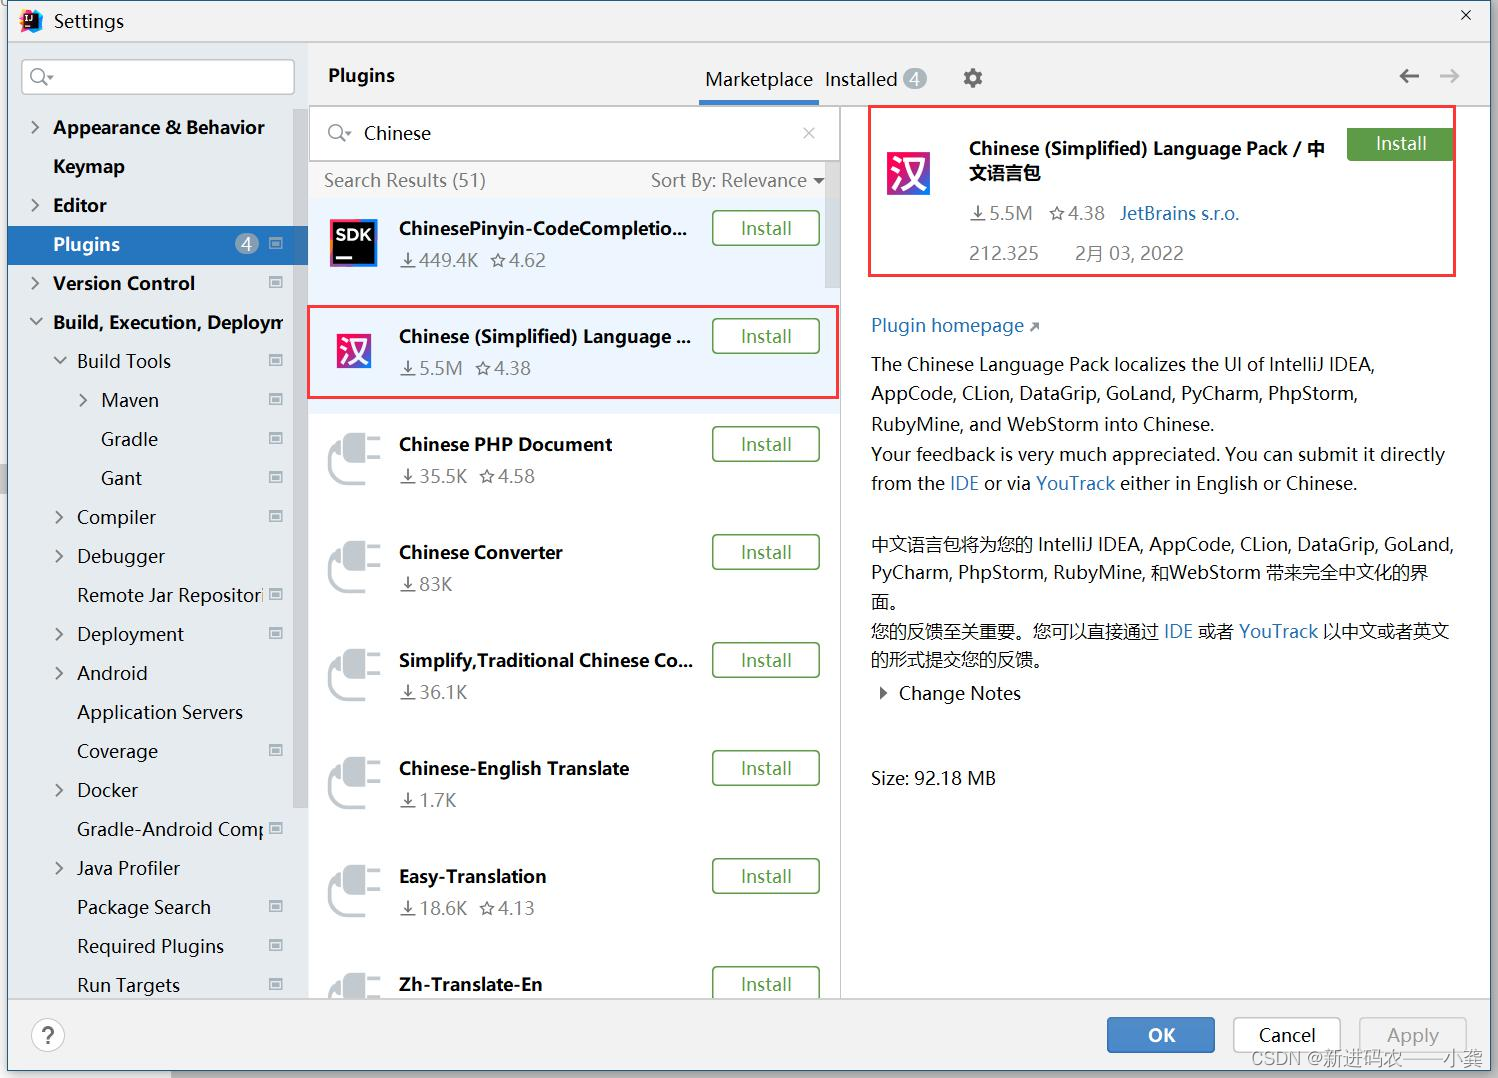Switch to the Installed tab
Viewport: 1498px width, 1078px height.
(875, 79)
